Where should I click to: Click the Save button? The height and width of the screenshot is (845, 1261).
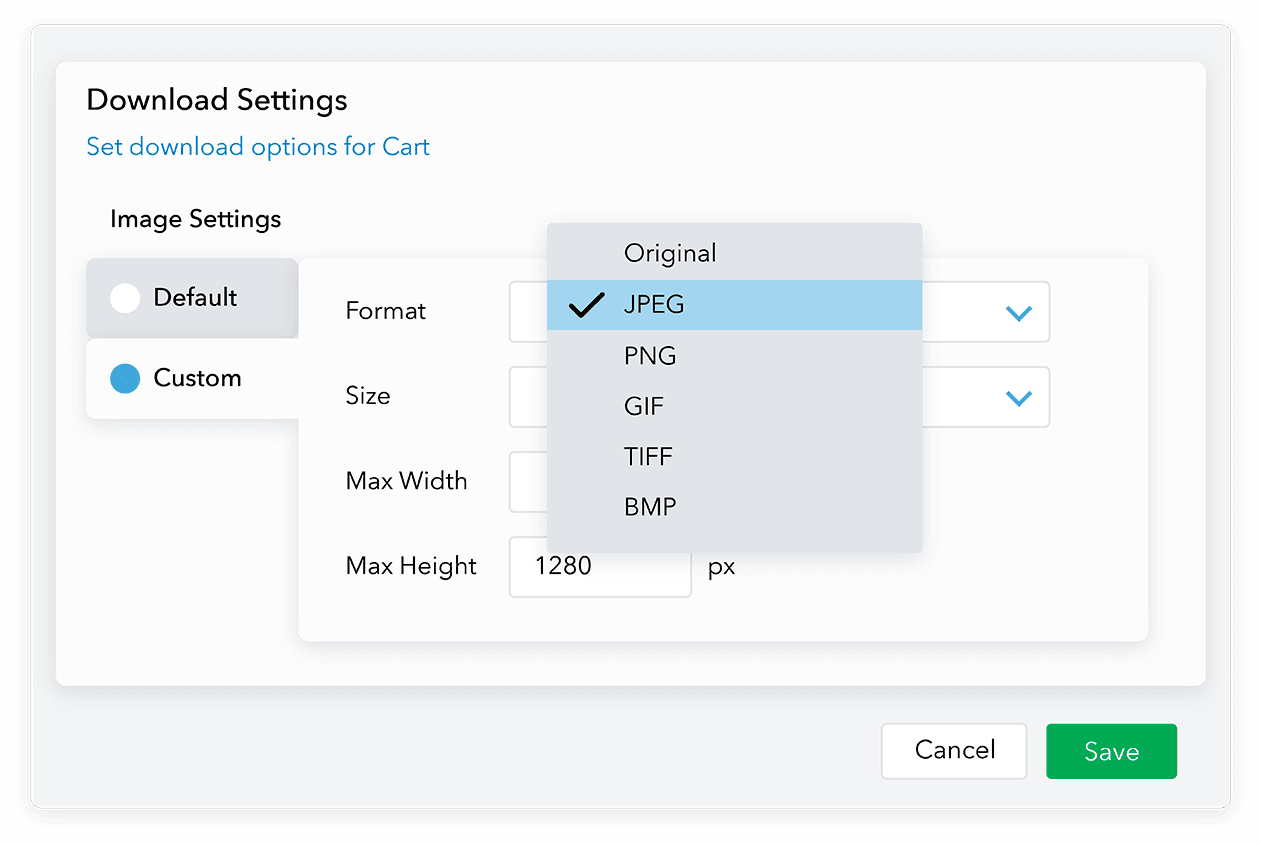click(1111, 751)
